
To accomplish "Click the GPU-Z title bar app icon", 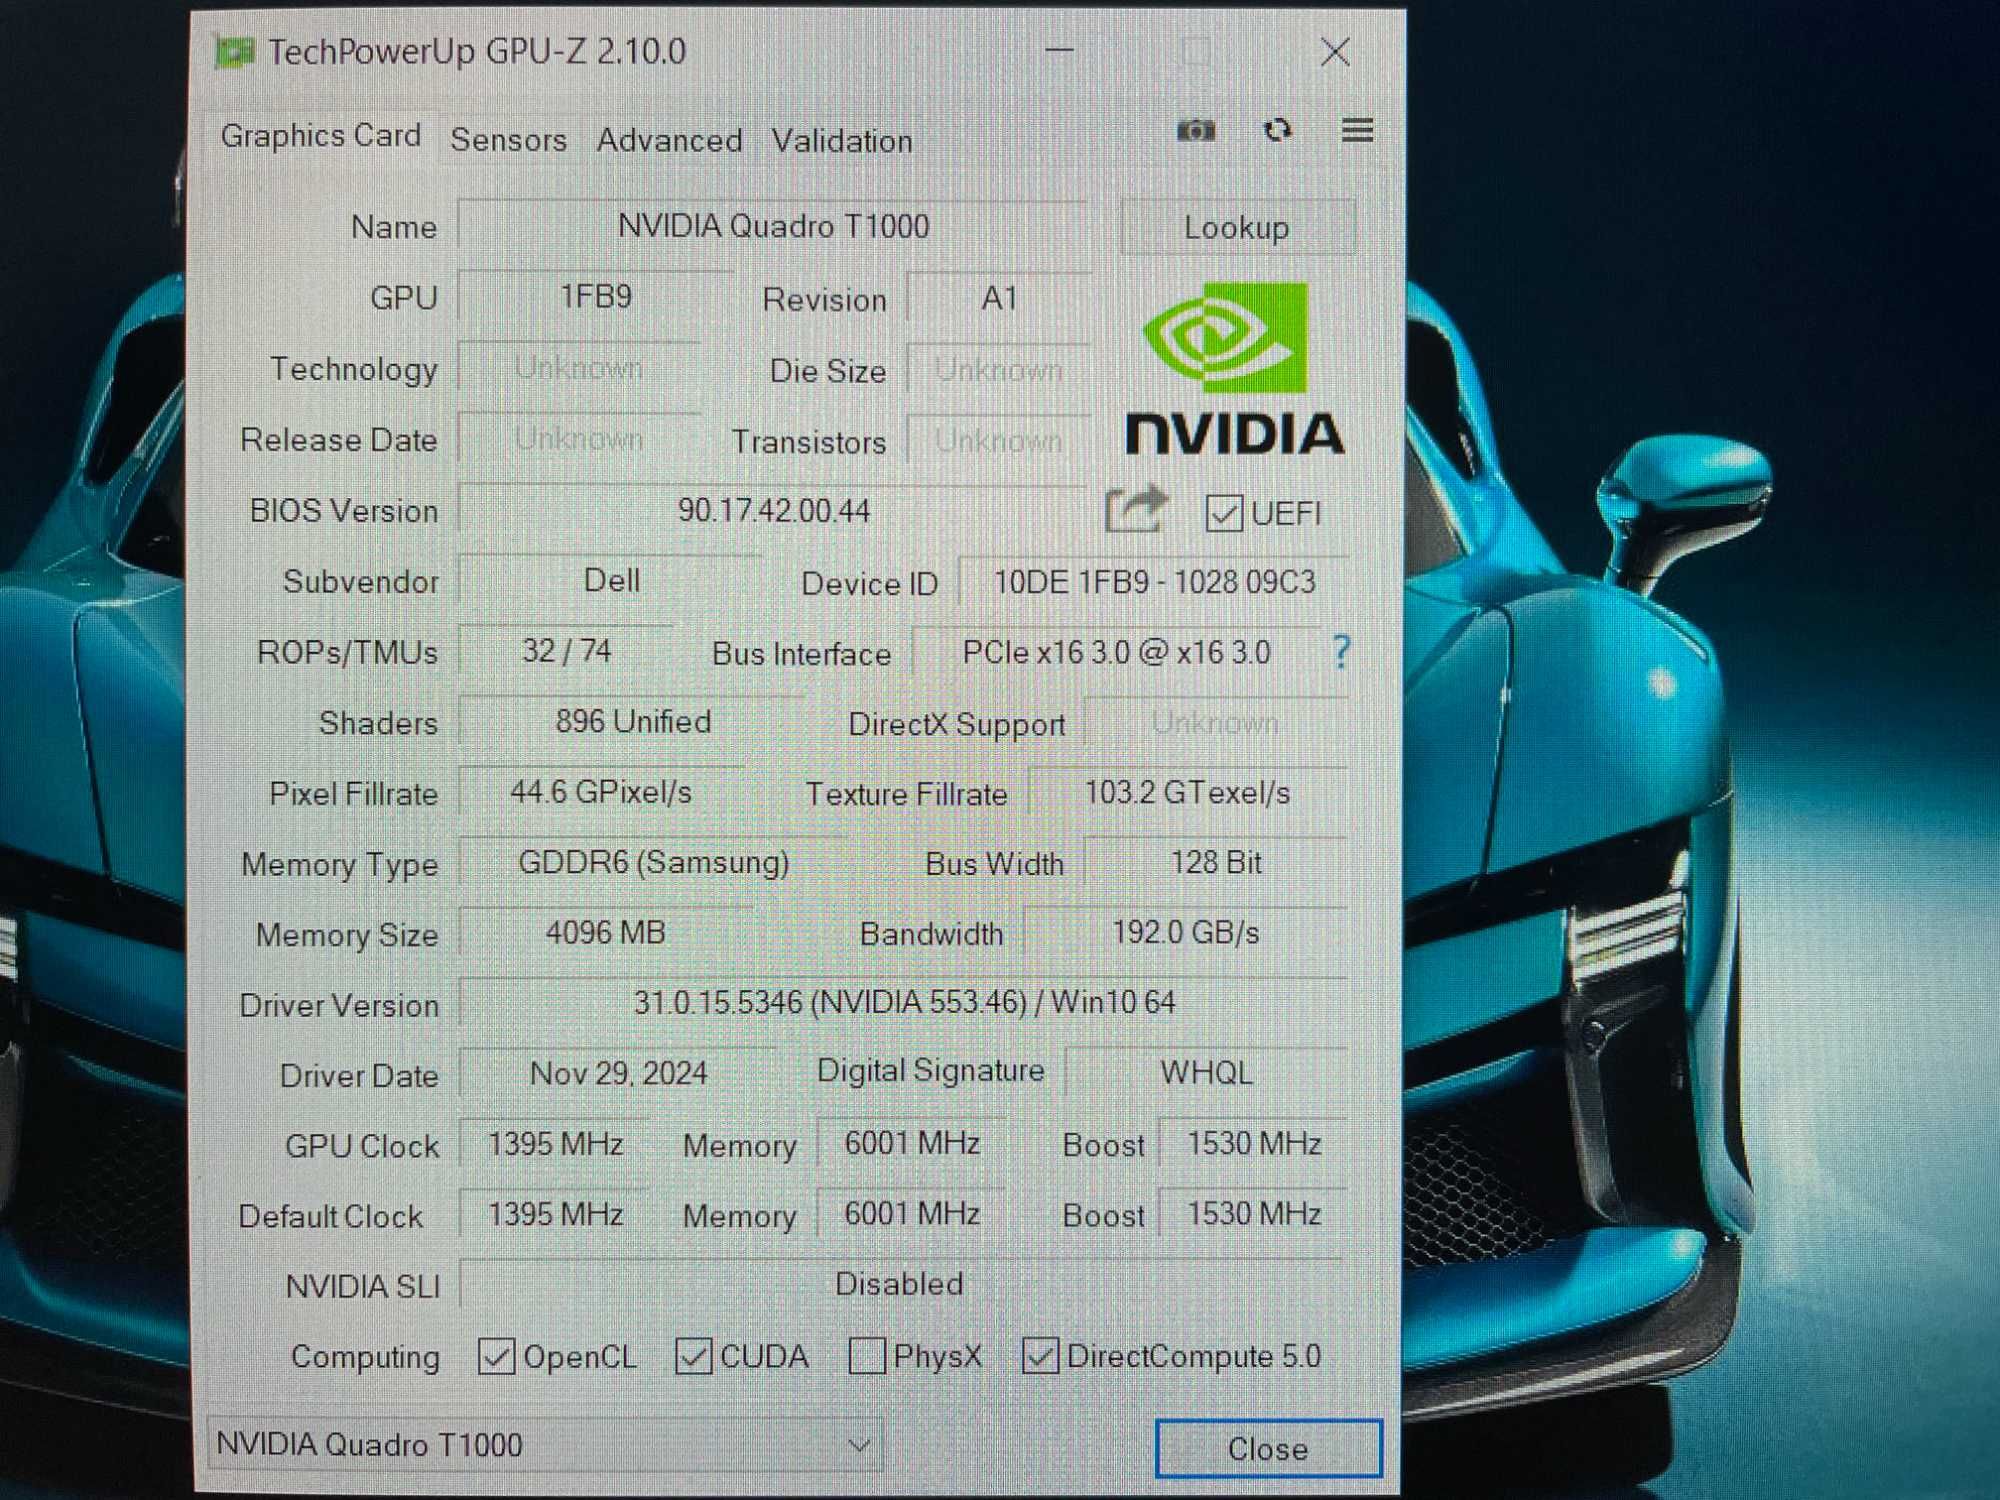I will click(x=235, y=52).
